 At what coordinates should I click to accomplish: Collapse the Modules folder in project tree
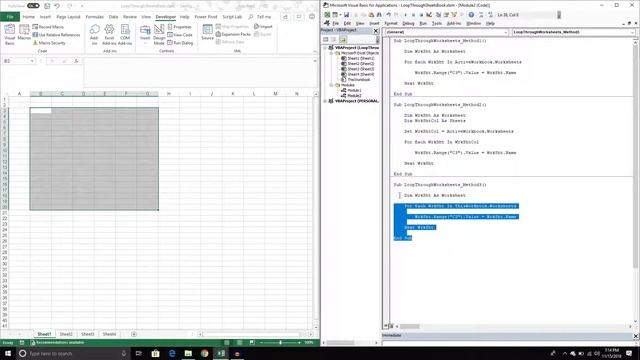click(x=331, y=85)
